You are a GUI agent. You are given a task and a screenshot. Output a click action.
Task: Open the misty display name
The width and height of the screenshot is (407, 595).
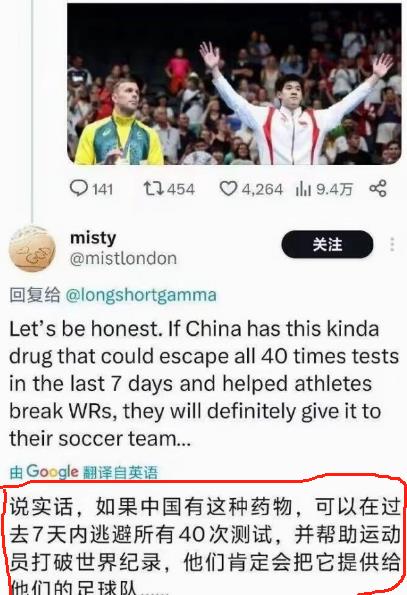click(93, 238)
